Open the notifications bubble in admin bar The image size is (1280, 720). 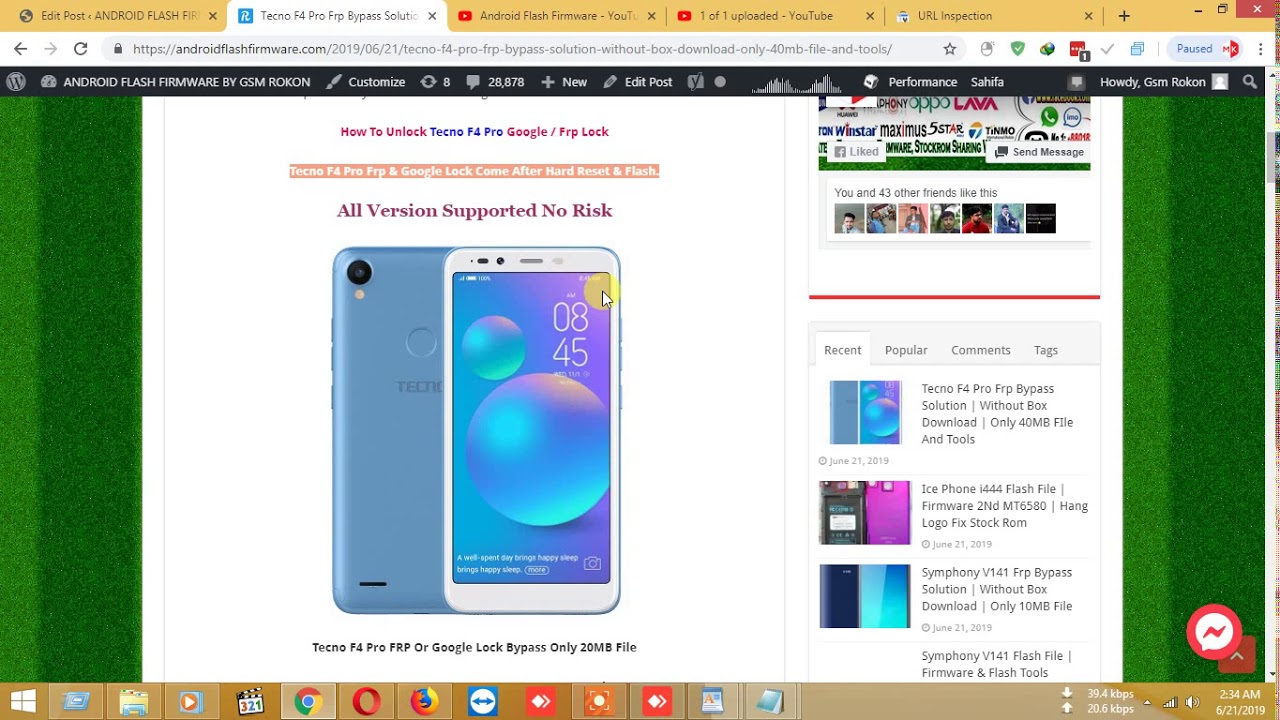(x=1076, y=82)
